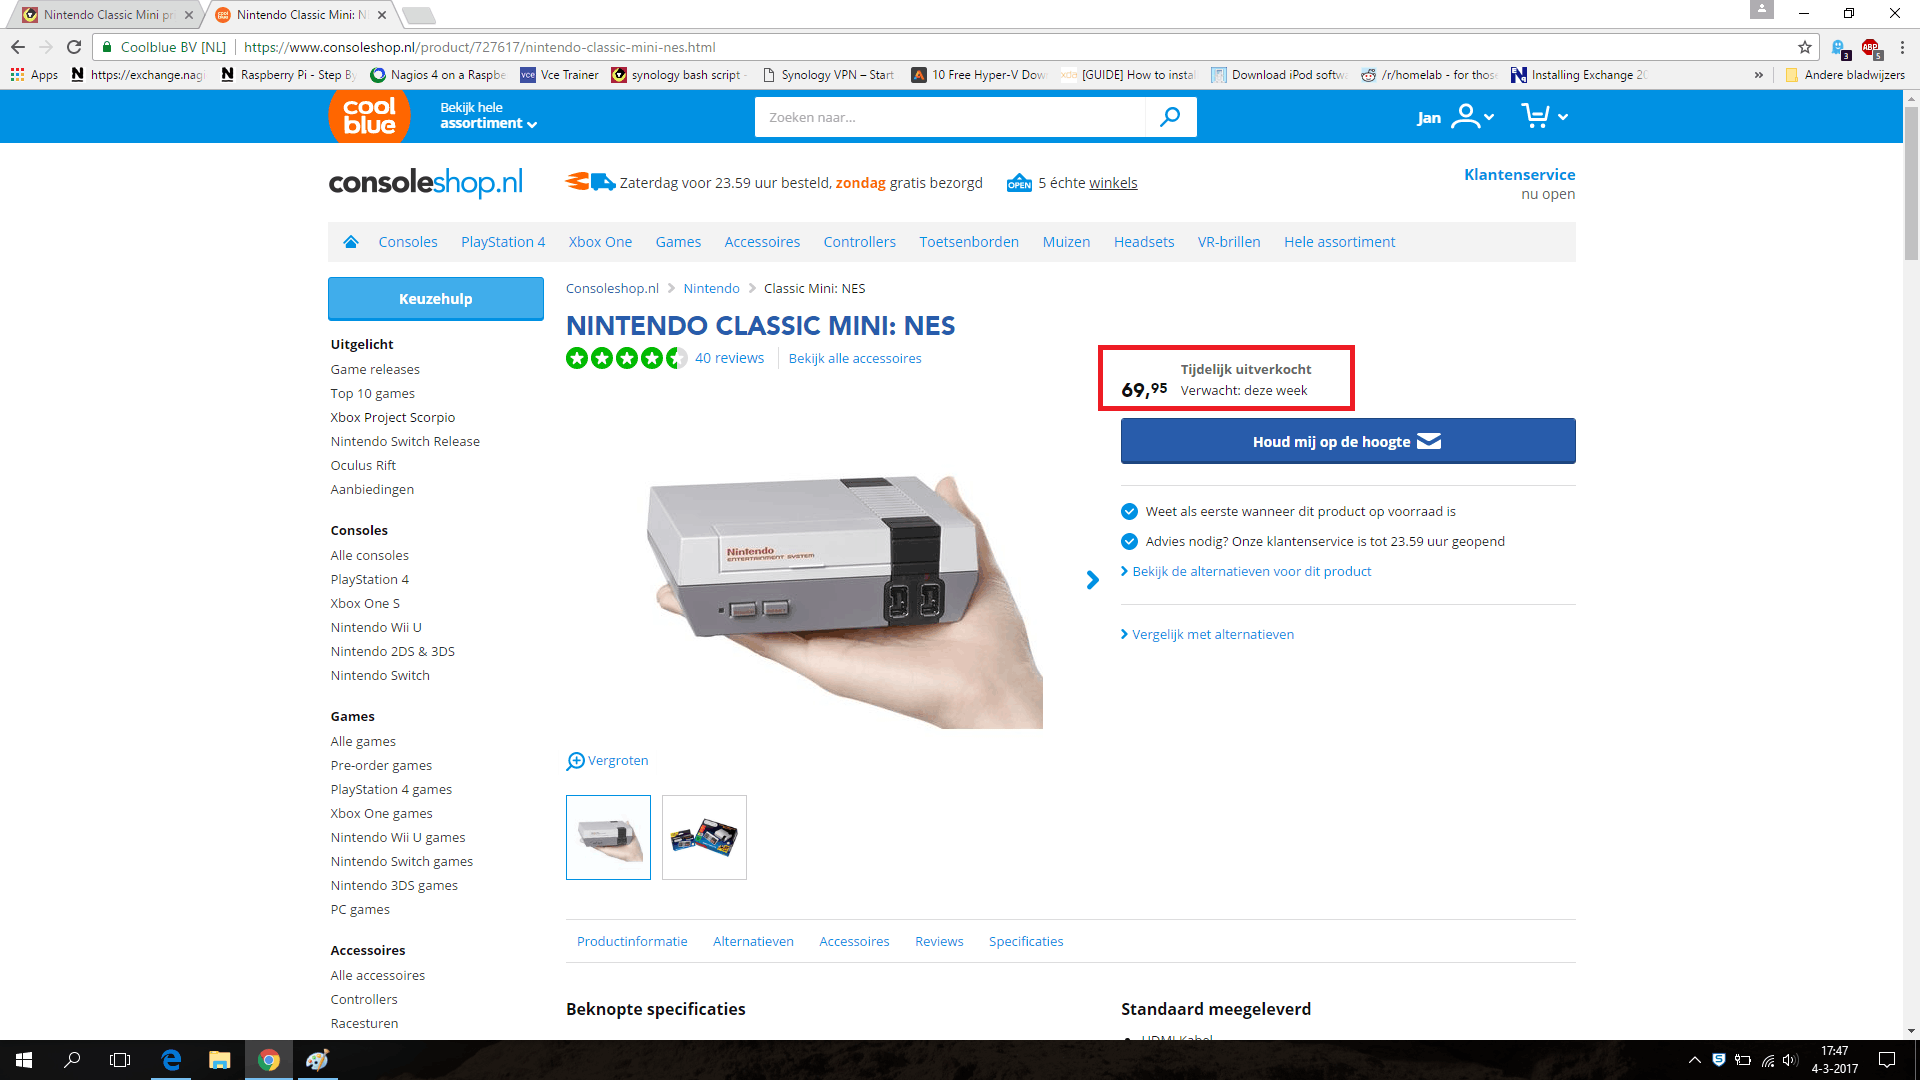The height and width of the screenshot is (1080, 1920).
Task: Click Houd mij op de hoogte button
Action: click(x=1347, y=441)
